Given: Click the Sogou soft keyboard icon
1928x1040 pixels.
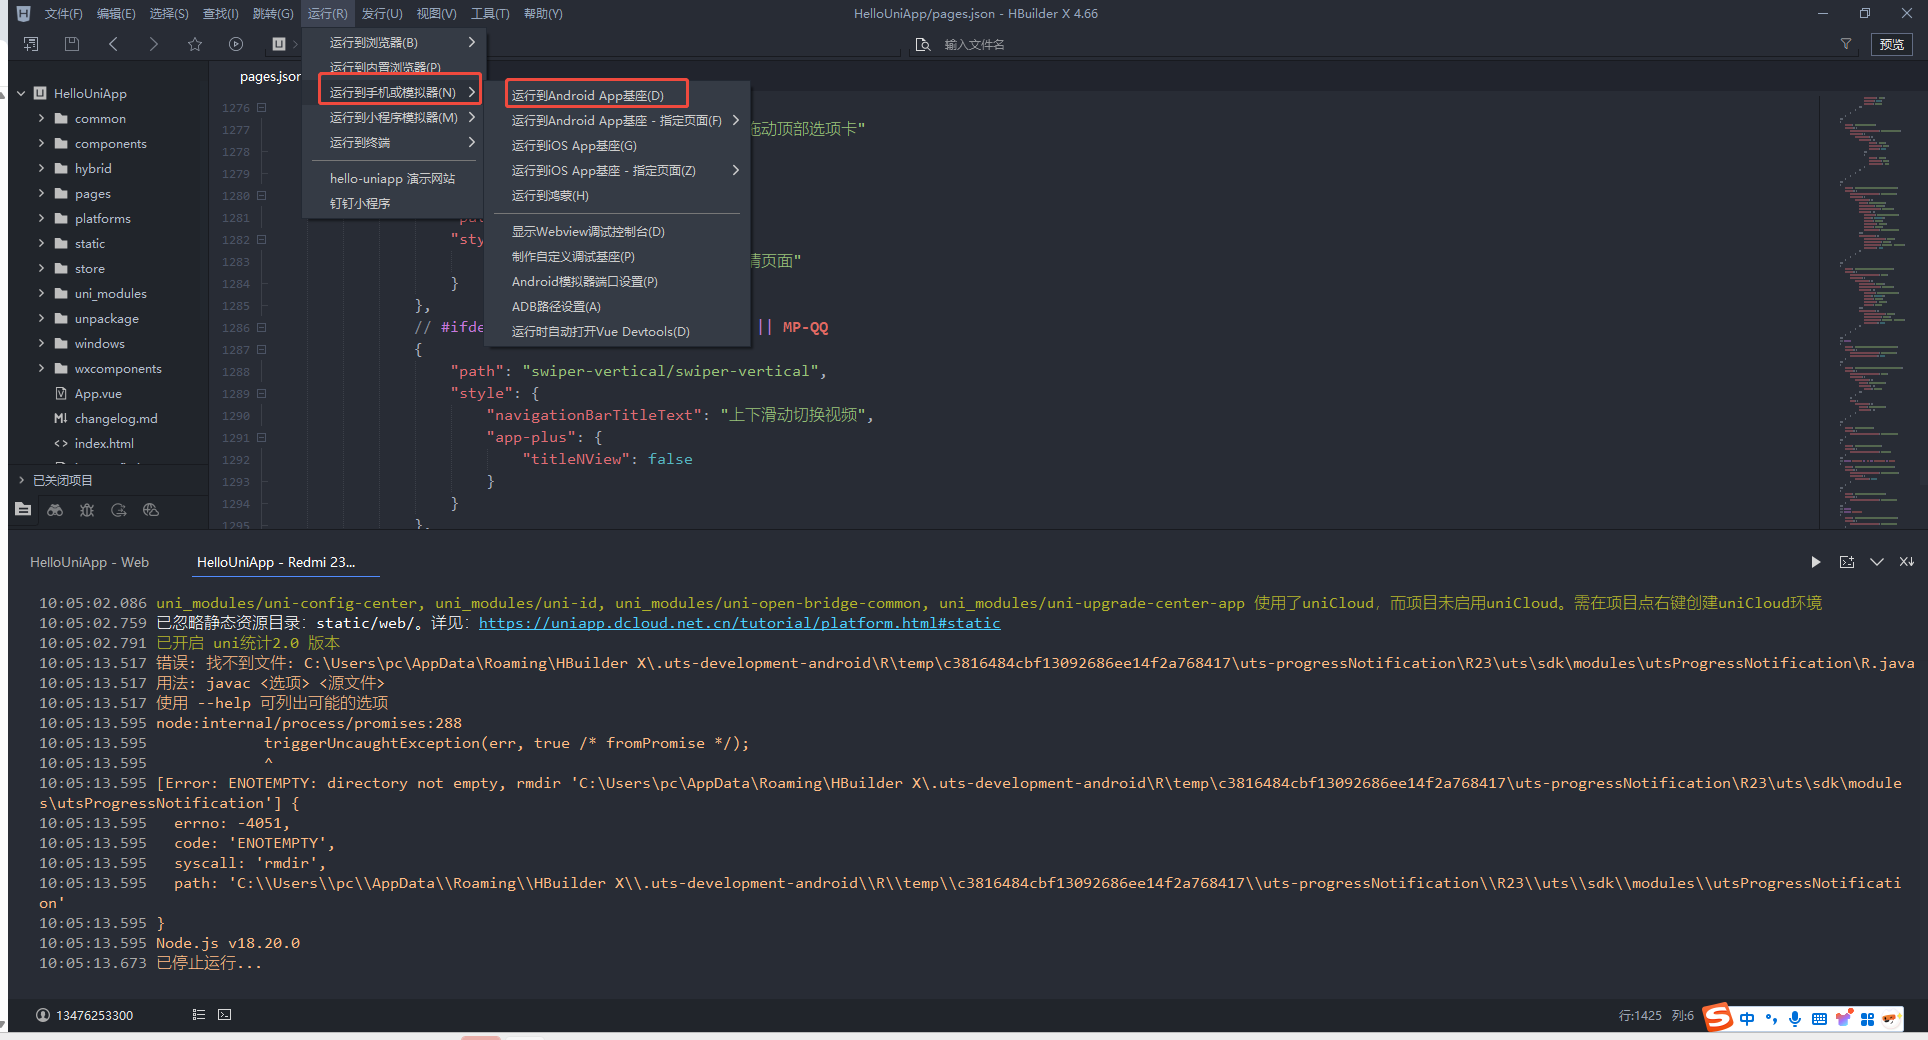Looking at the screenshot, I should pos(1819,1018).
